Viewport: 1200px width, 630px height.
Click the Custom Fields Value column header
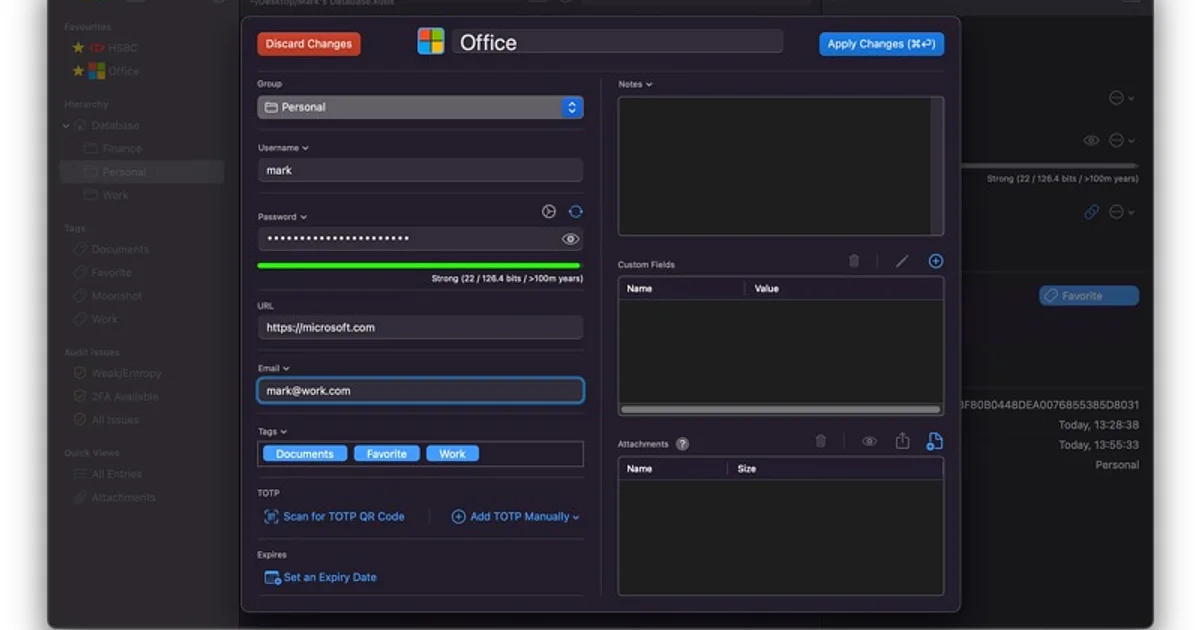(x=844, y=289)
